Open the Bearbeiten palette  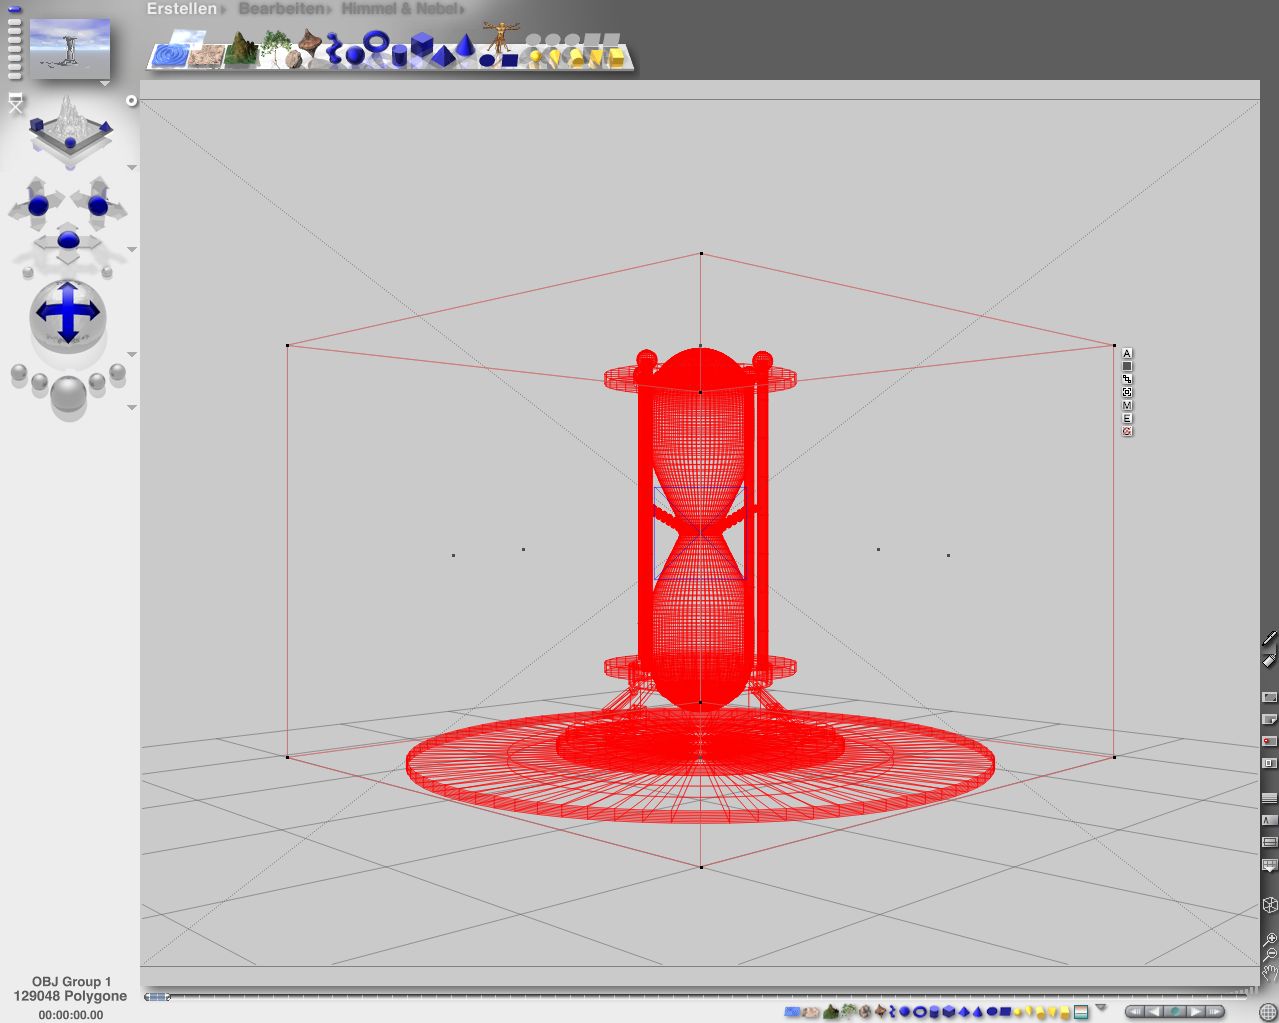tap(281, 9)
